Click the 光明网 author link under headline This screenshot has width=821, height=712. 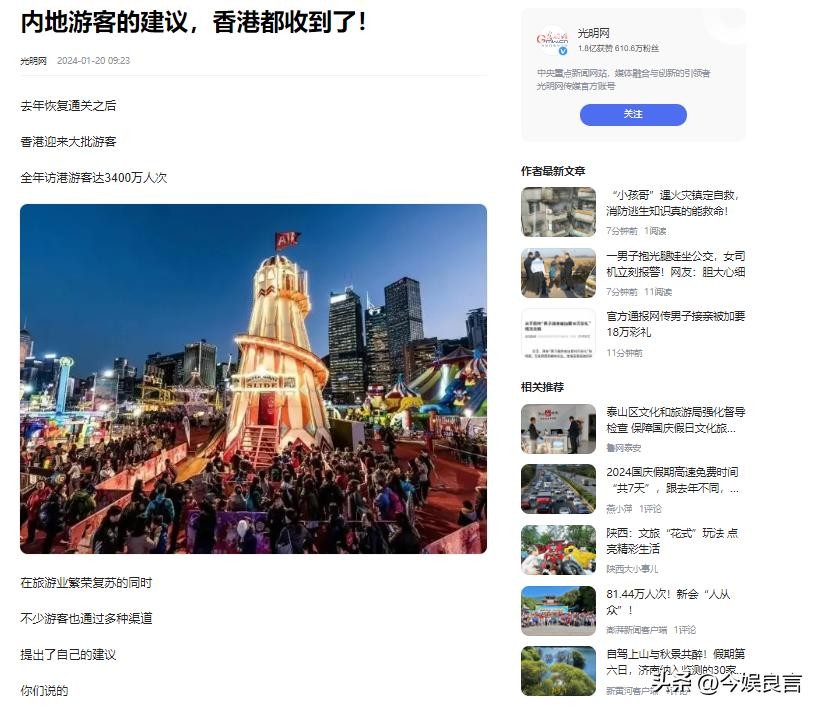[x=34, y=61]
